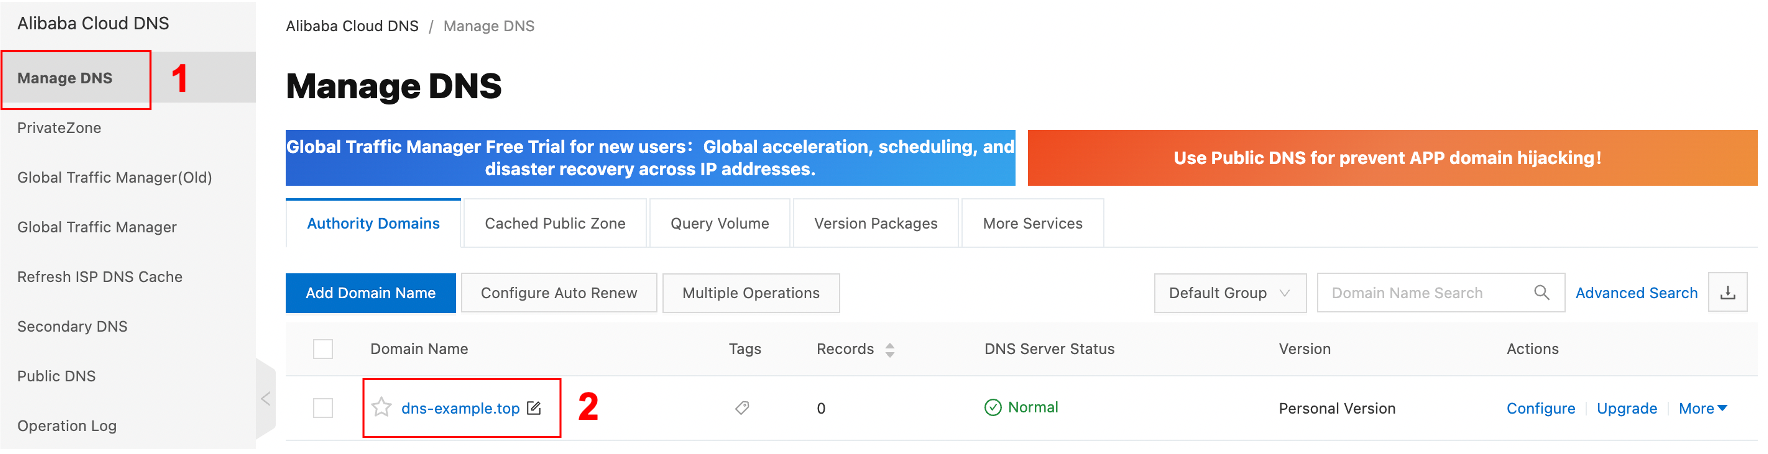
Task: Open Public DNS in the sidebar
Action: [x=56, y=376]
